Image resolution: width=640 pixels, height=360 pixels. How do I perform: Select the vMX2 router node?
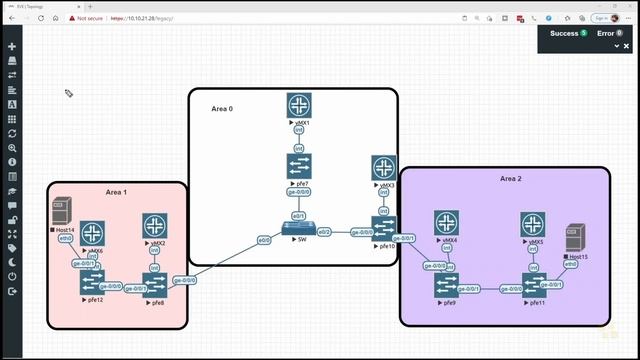coord(155,225)
